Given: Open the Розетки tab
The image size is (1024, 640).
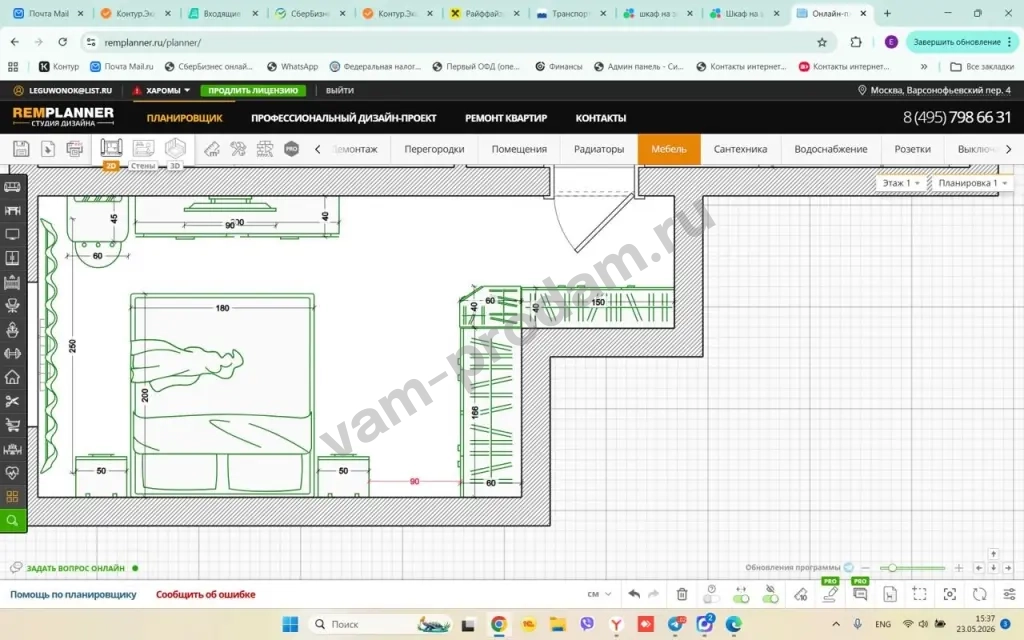Looking at the screenshot, I should (912, 149).
